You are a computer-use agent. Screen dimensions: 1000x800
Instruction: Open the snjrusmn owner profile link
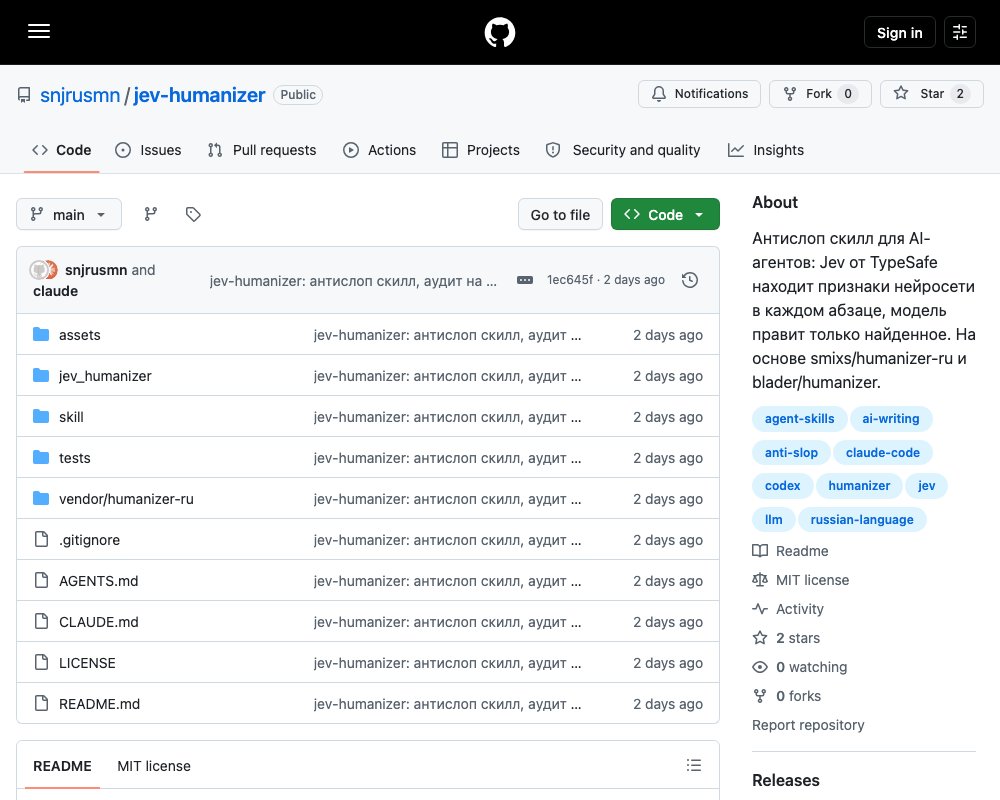[80, 95]
